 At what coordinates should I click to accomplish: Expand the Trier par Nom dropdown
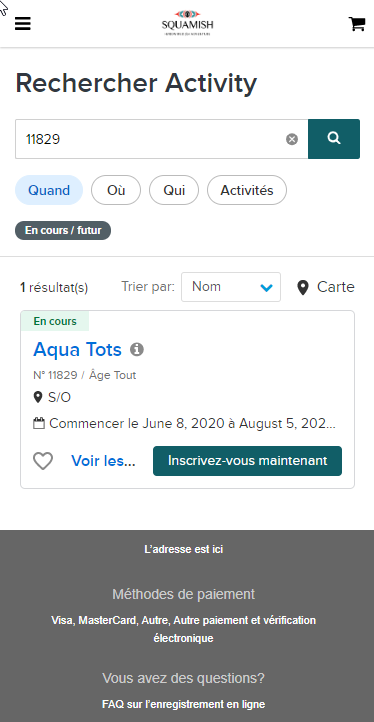click(x=231, y=287)
